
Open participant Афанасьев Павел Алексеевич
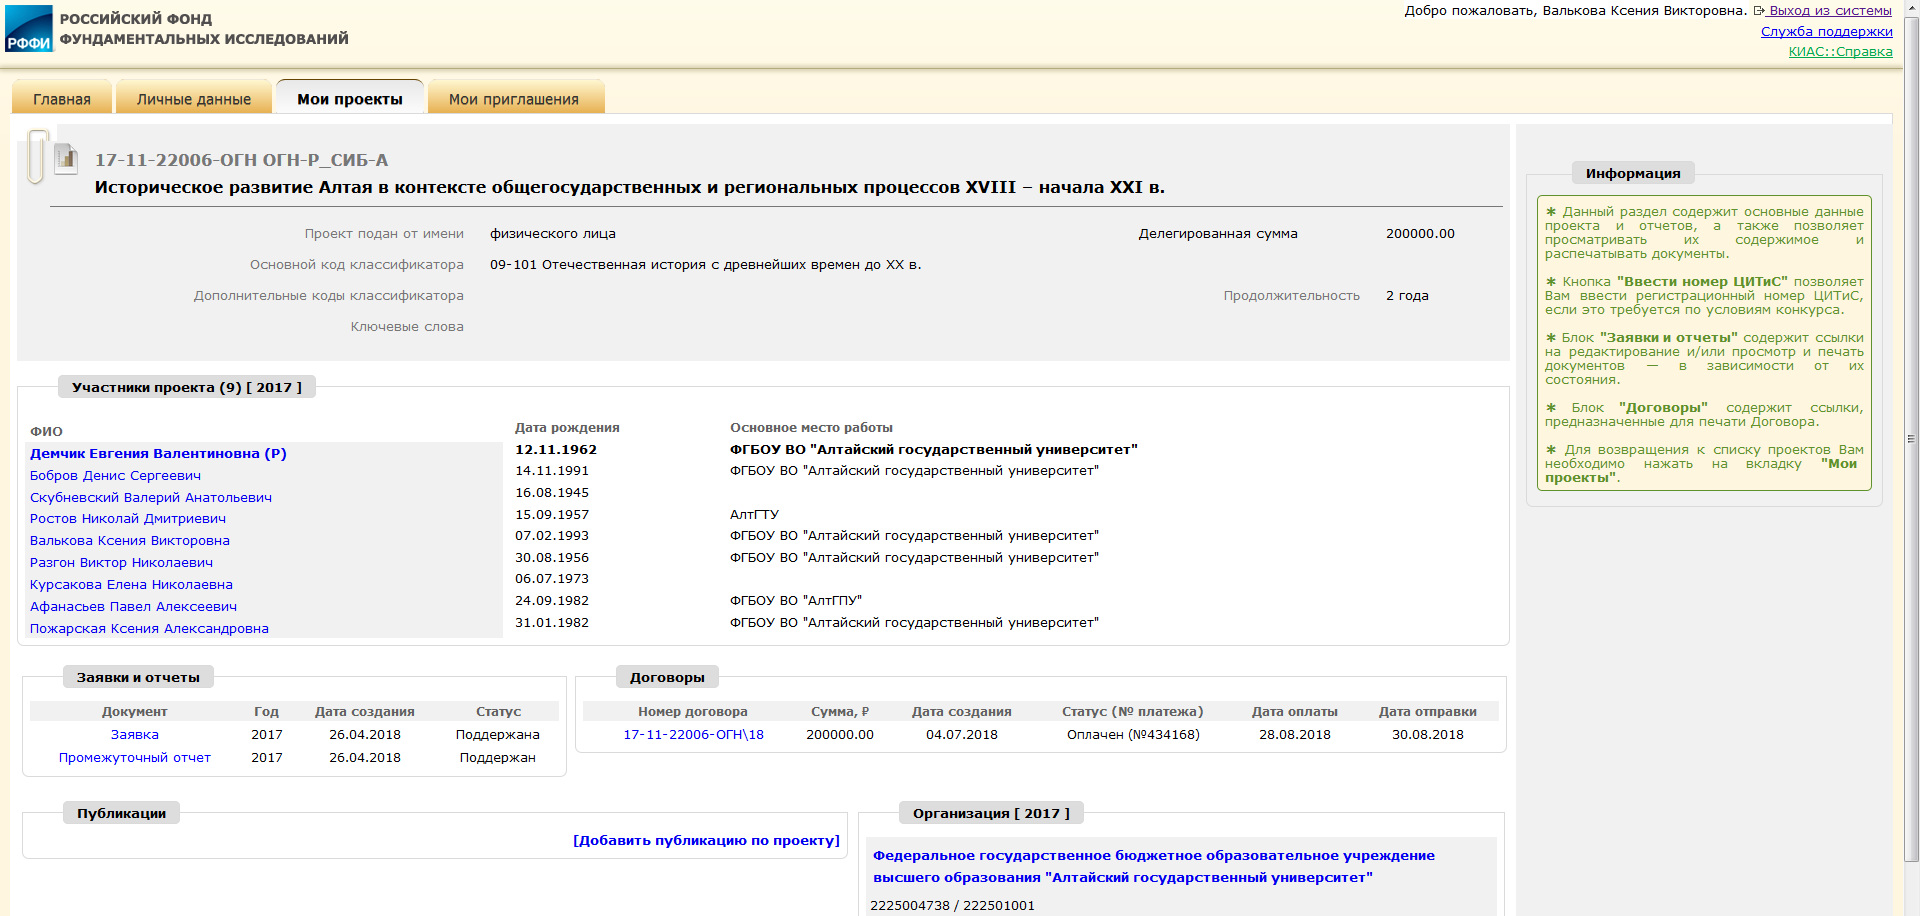[133, 606]
